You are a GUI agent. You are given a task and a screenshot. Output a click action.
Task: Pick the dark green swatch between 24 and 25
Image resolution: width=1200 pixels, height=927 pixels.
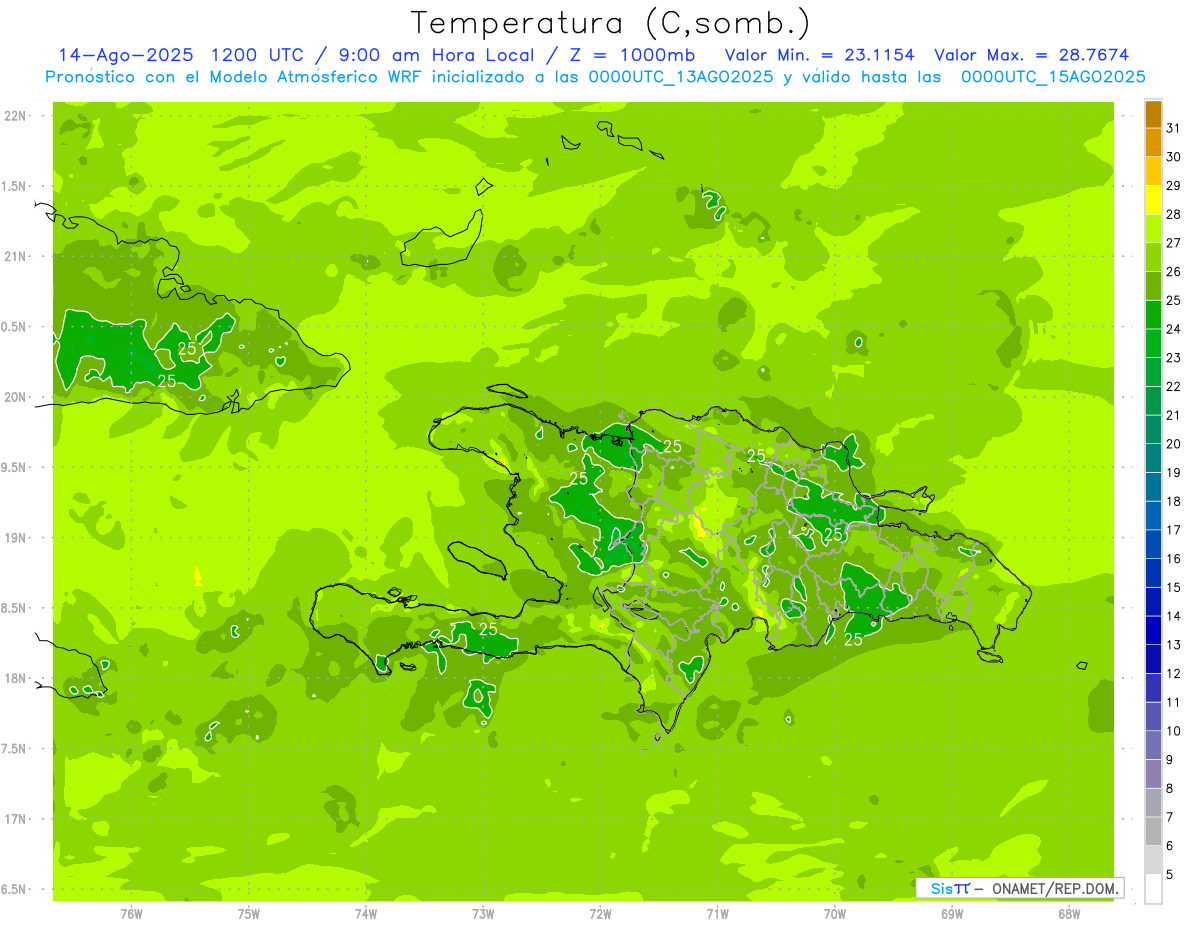tap(1153, 315)
